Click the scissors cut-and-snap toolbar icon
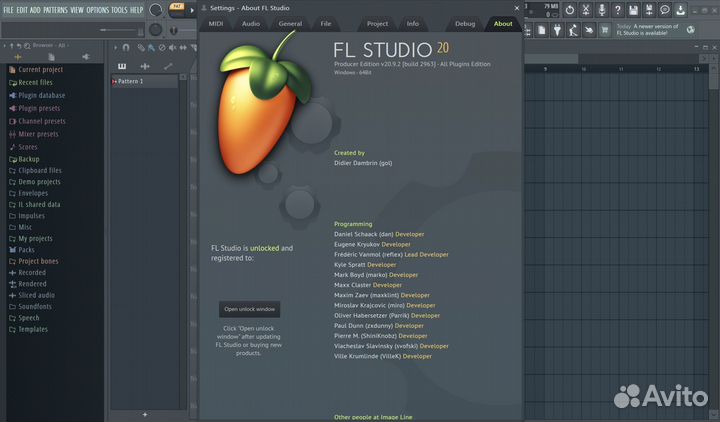The width and height of the screenshot is (720, 422). coord(586,10)
